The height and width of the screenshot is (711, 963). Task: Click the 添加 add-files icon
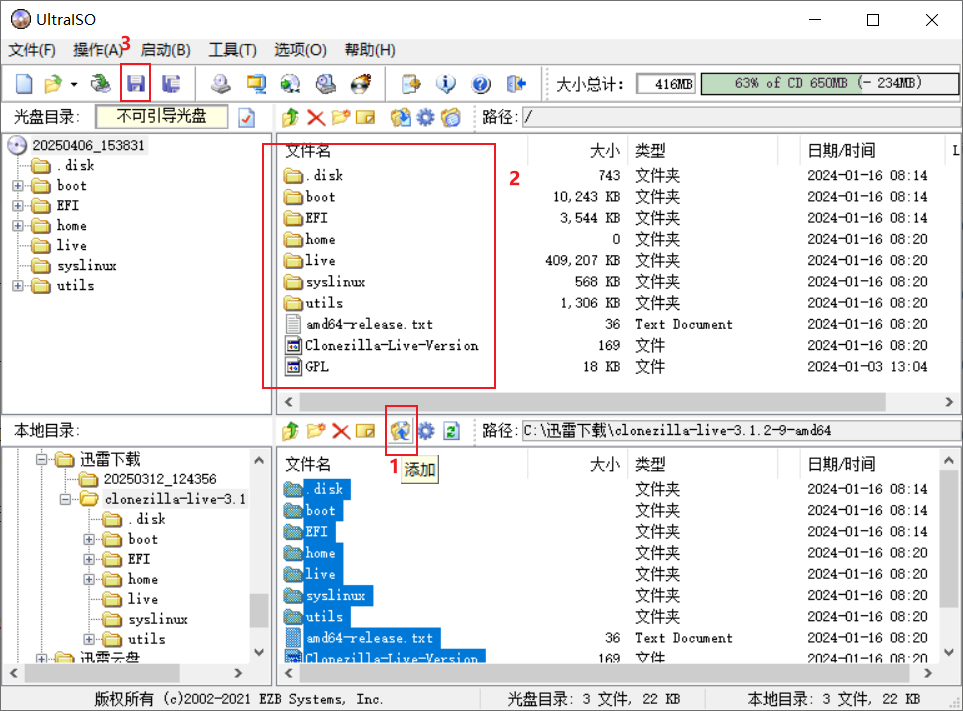[x=400, y=431]
